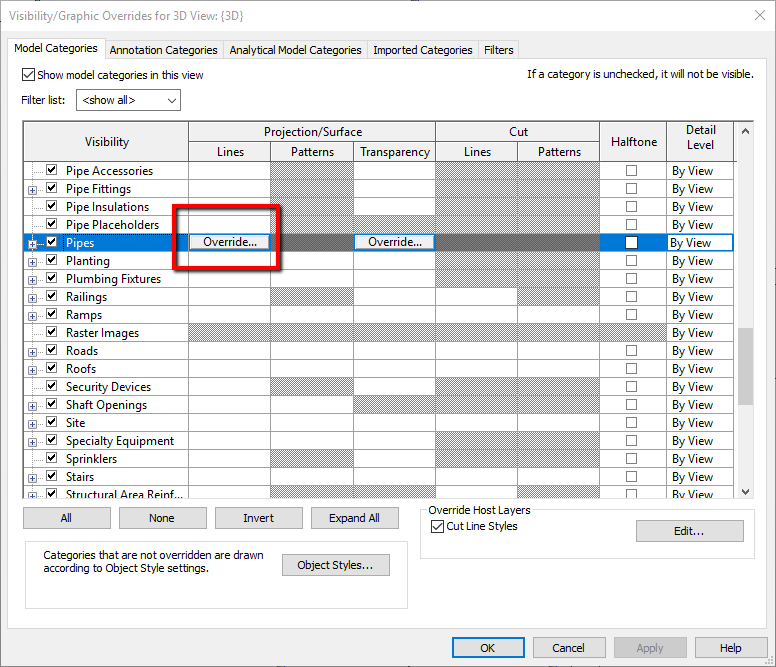Toggle Planting visibility checkbox
776x667 pixels.
[x=51, y=260]
